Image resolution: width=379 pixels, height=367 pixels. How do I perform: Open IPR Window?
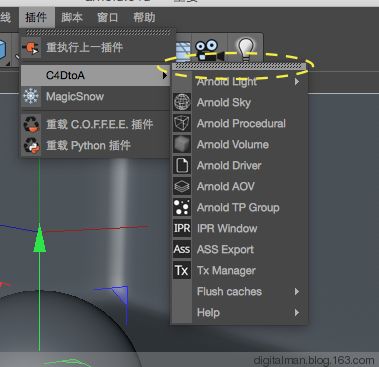click(239, 229)
